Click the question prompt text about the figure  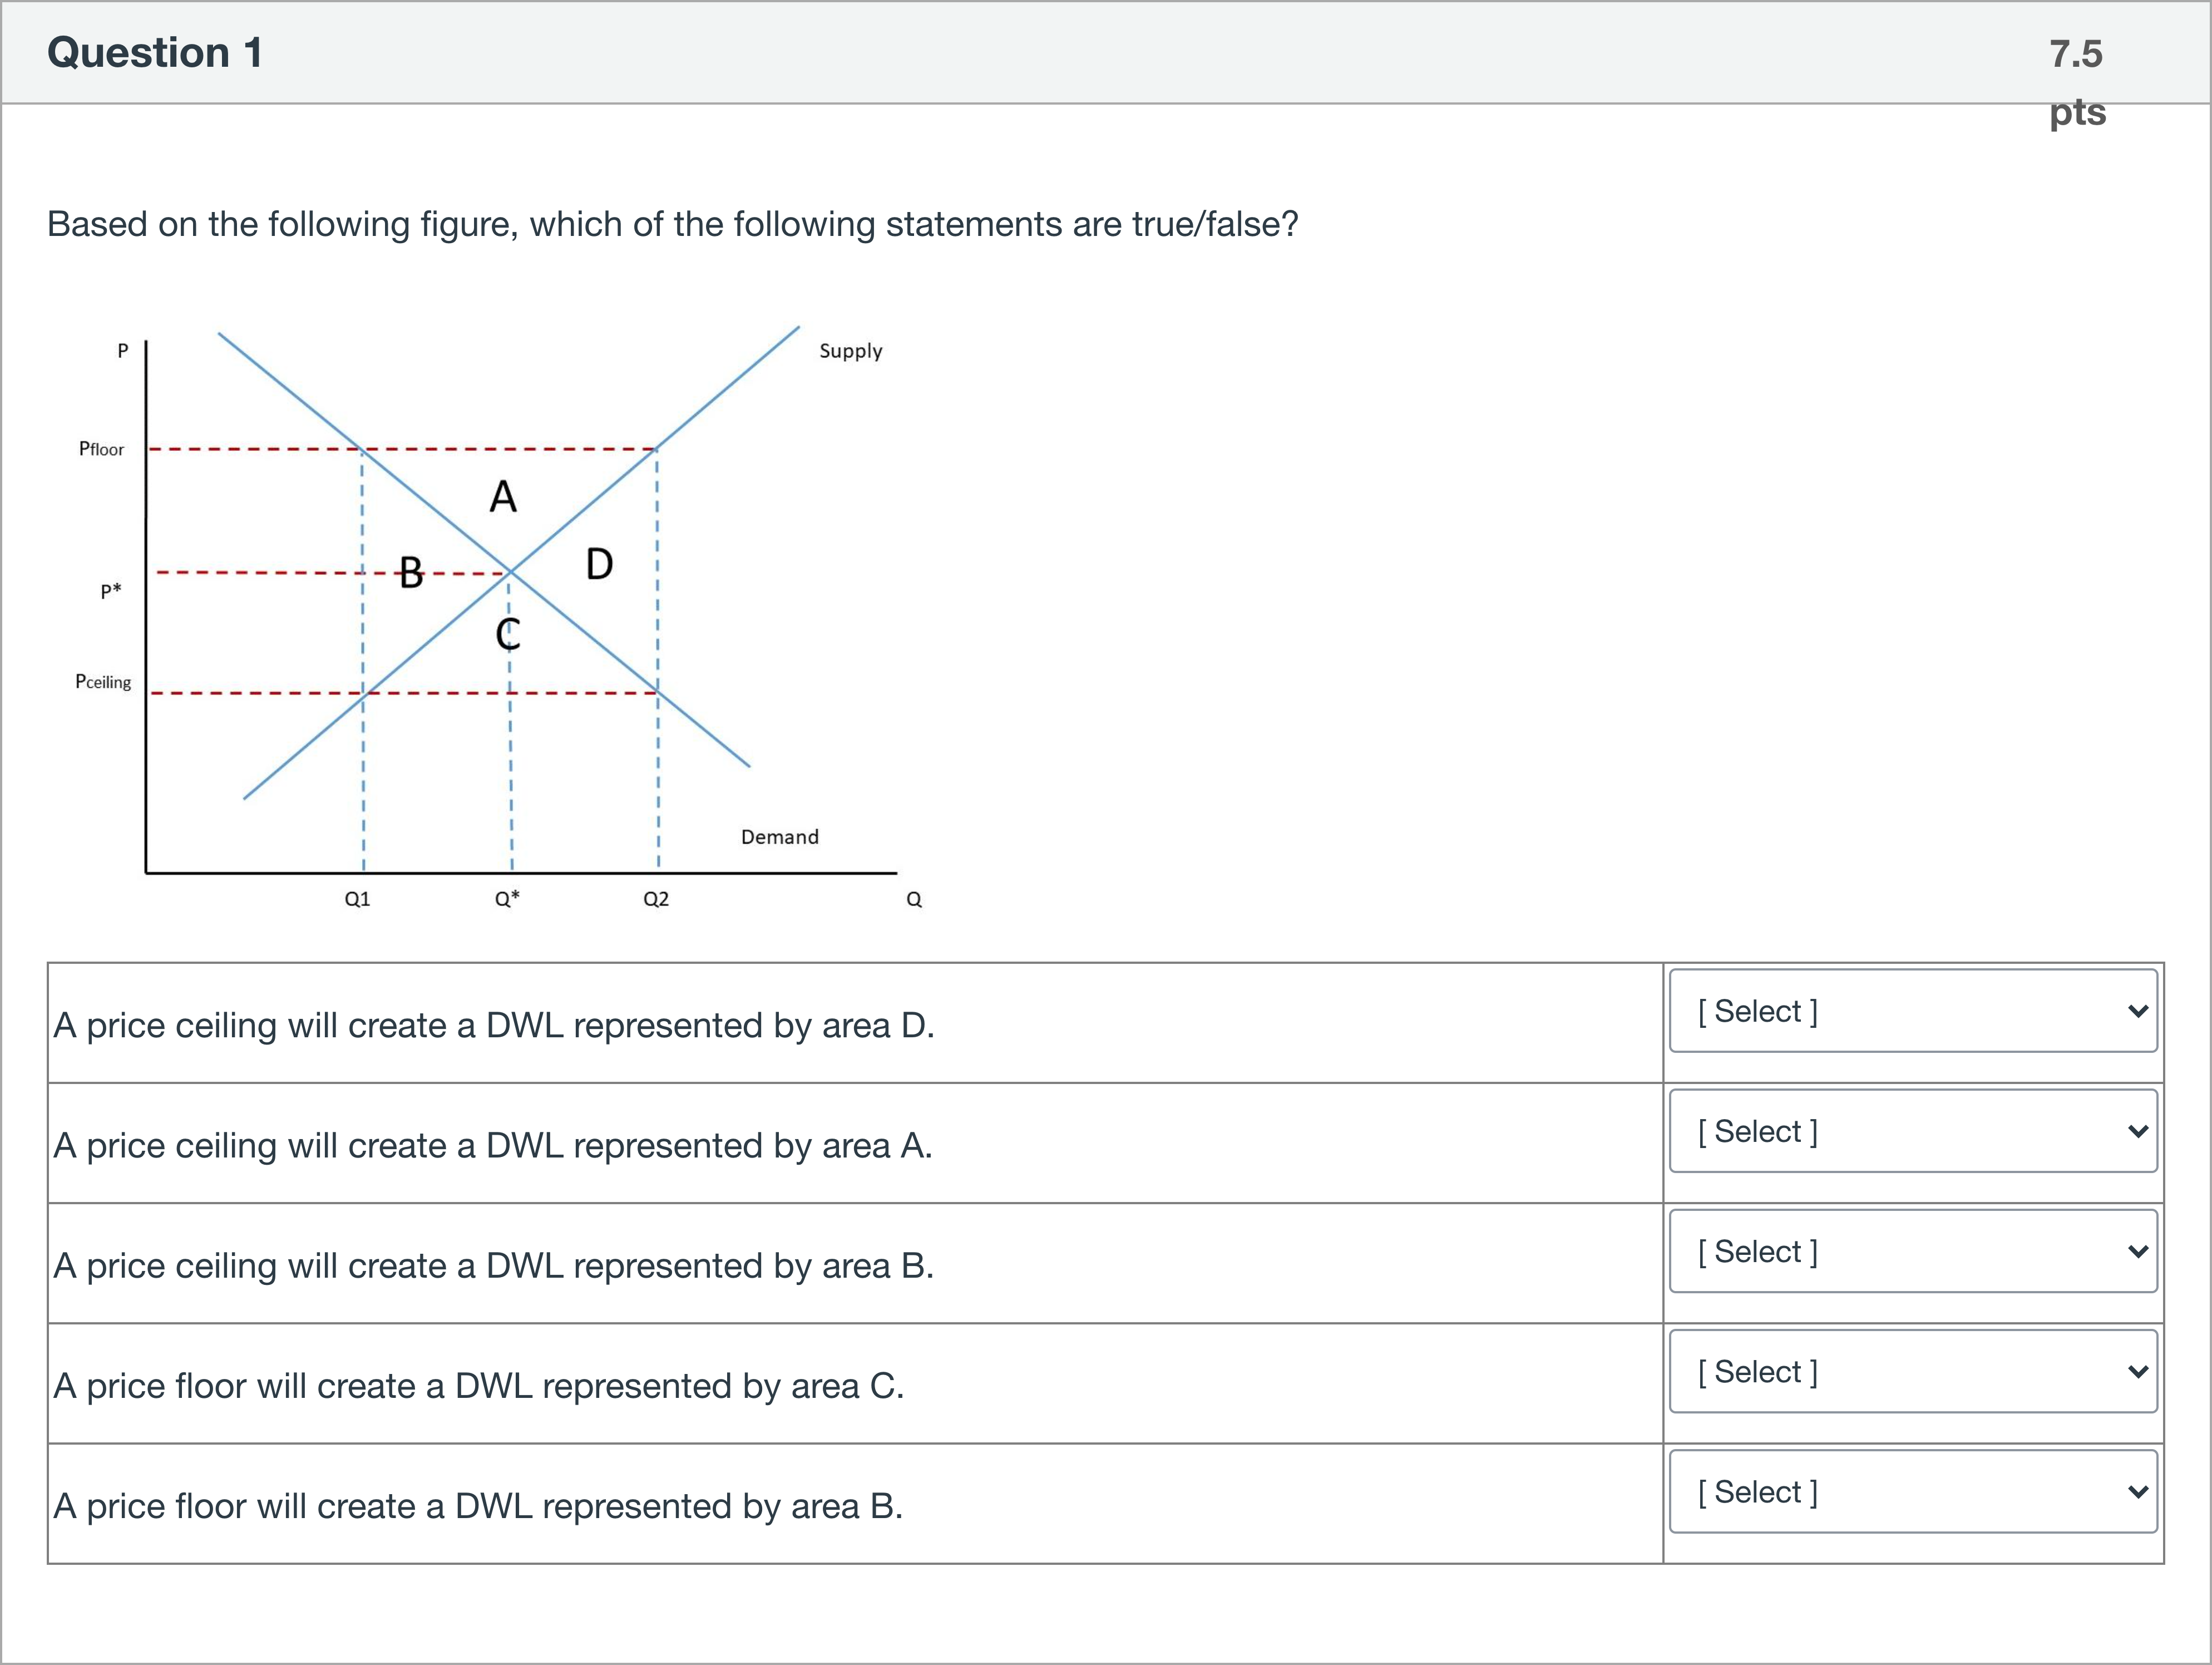(x=672, y=224)
